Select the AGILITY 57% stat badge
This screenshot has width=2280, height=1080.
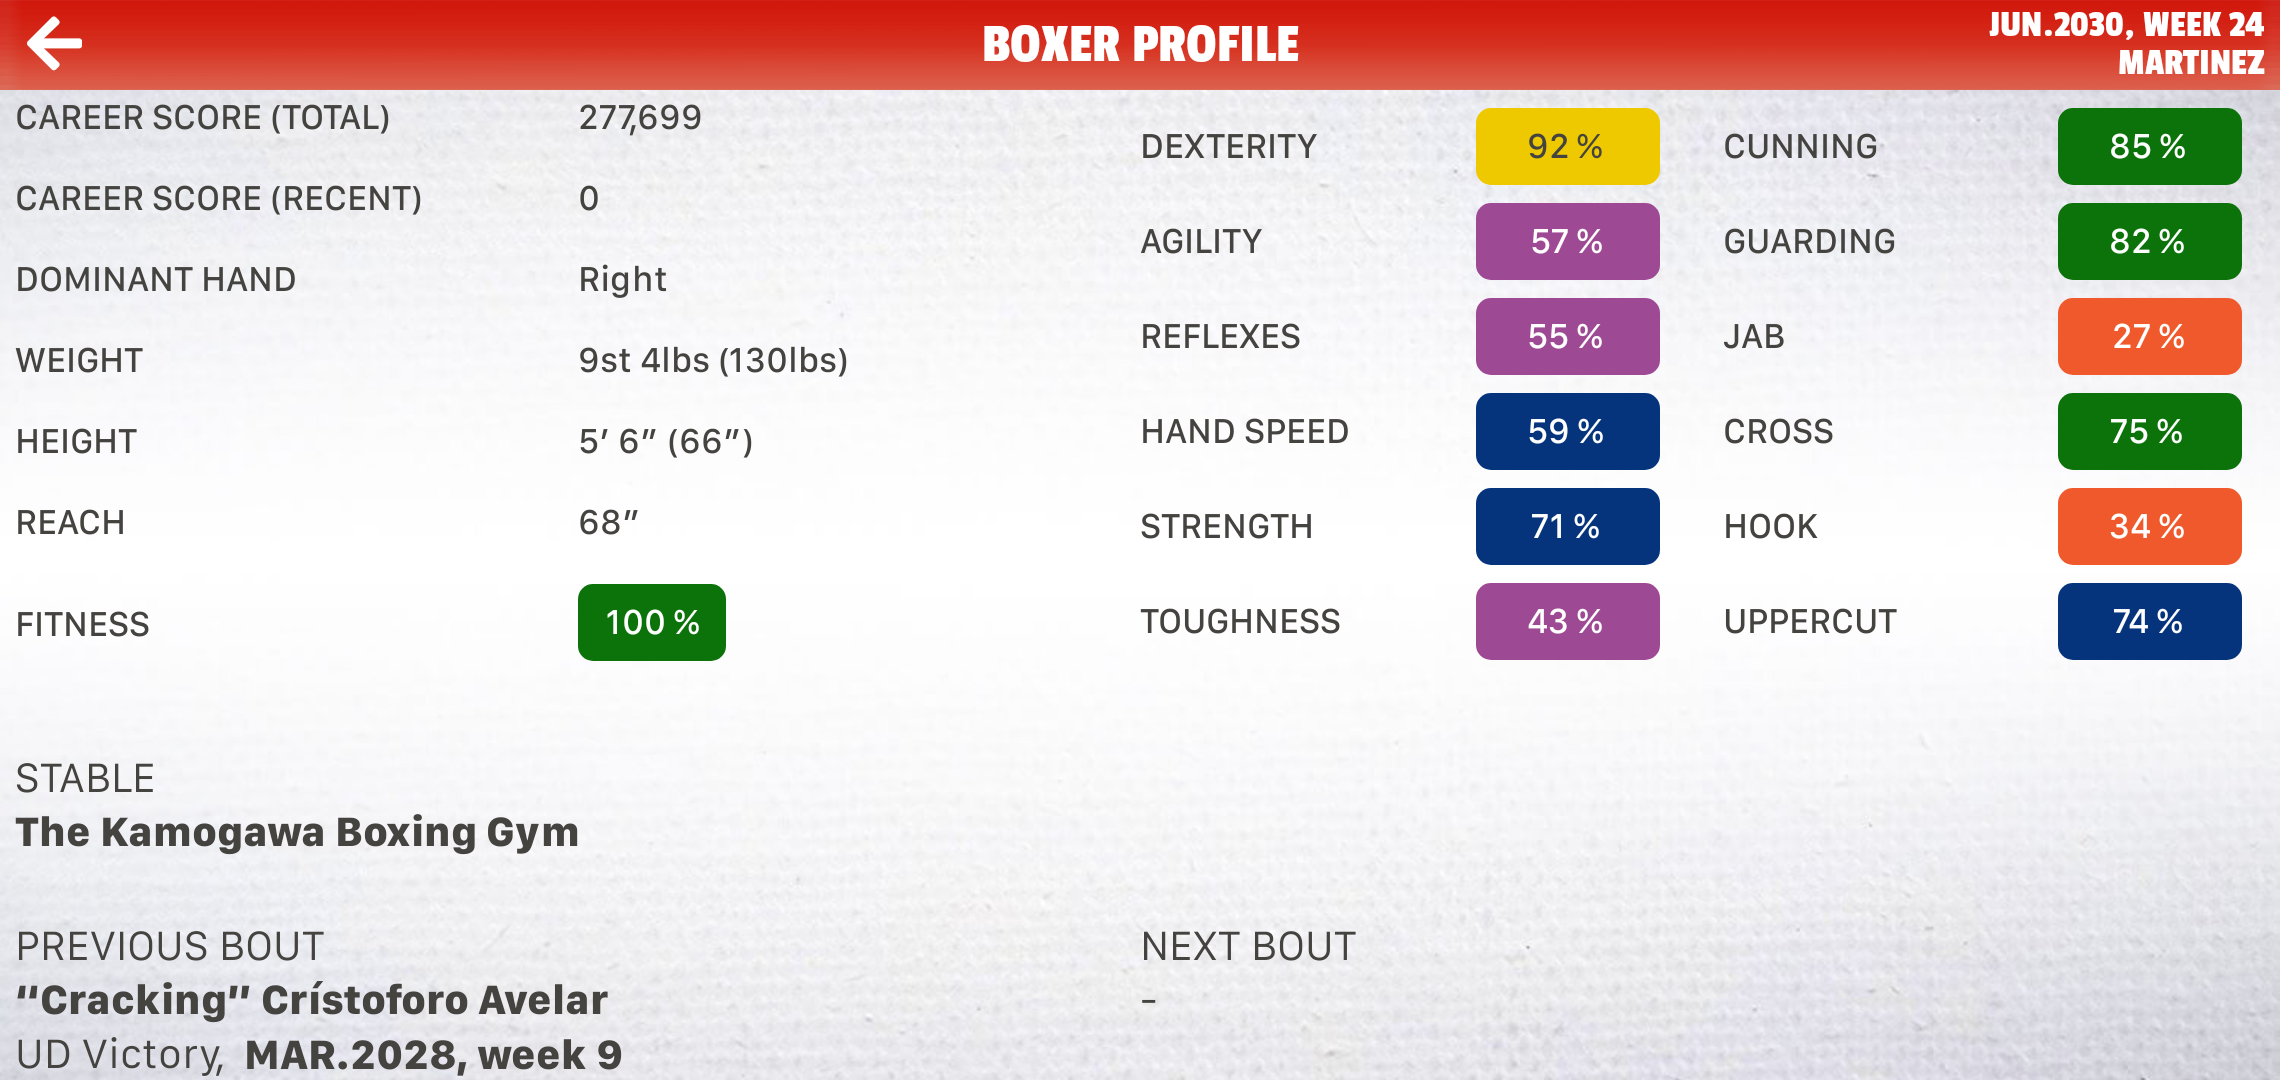tap(1566, 241)
